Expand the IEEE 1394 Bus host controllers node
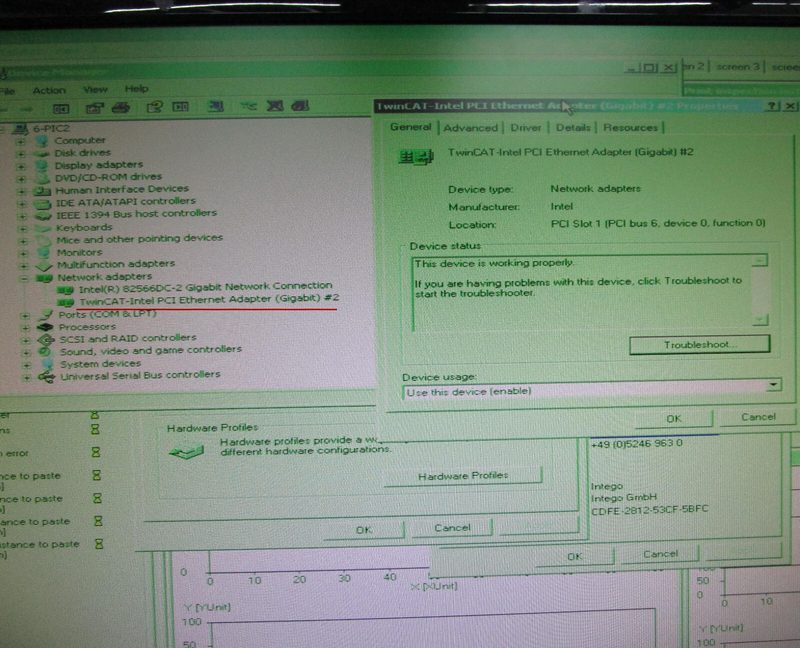 coord(22,216)
